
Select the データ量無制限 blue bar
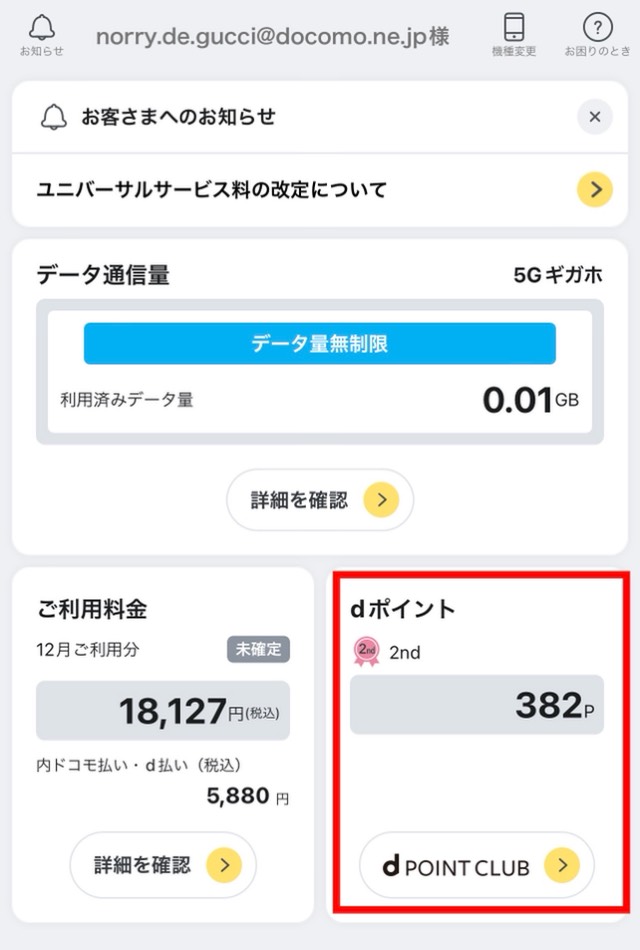[x=319, y=344]
